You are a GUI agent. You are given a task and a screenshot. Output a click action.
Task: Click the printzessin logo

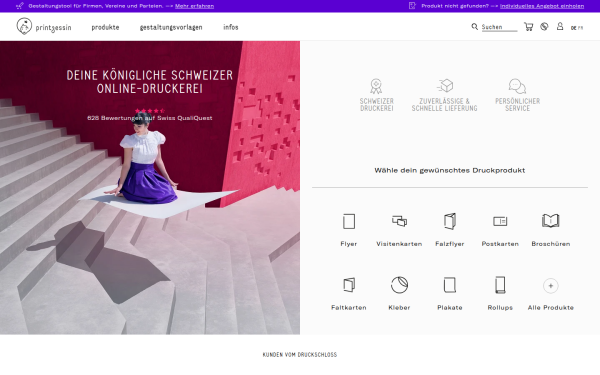coord(44,26)
